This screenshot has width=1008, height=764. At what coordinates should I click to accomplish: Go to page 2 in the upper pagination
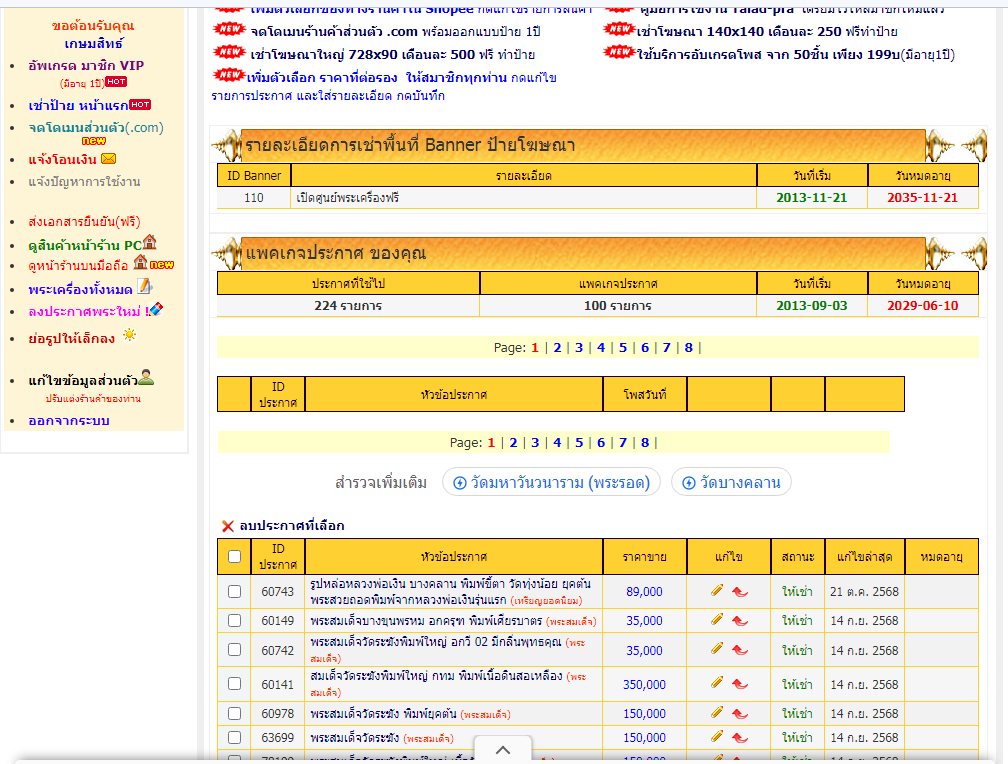557,348
